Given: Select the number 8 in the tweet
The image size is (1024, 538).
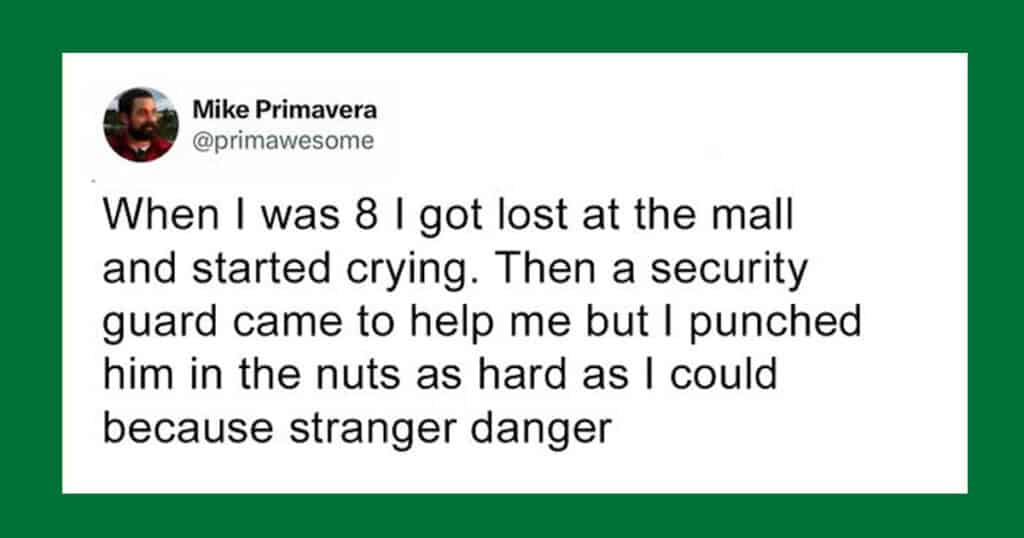Looking at the screenshot, I should 368,215.
